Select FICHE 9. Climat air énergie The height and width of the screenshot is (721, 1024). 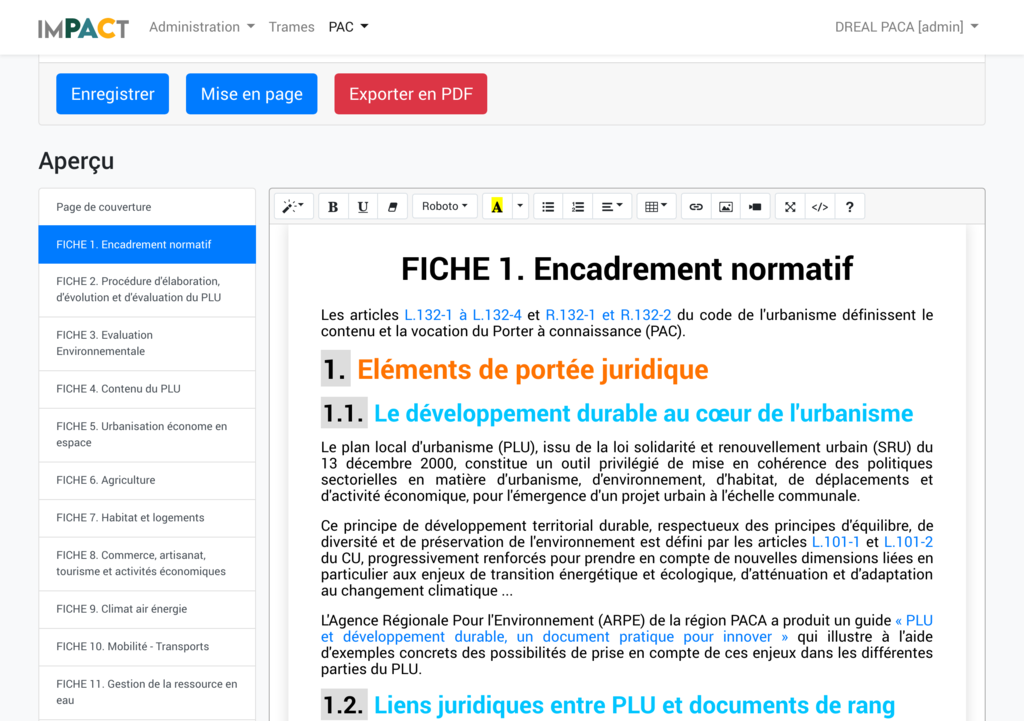(147, 609)
